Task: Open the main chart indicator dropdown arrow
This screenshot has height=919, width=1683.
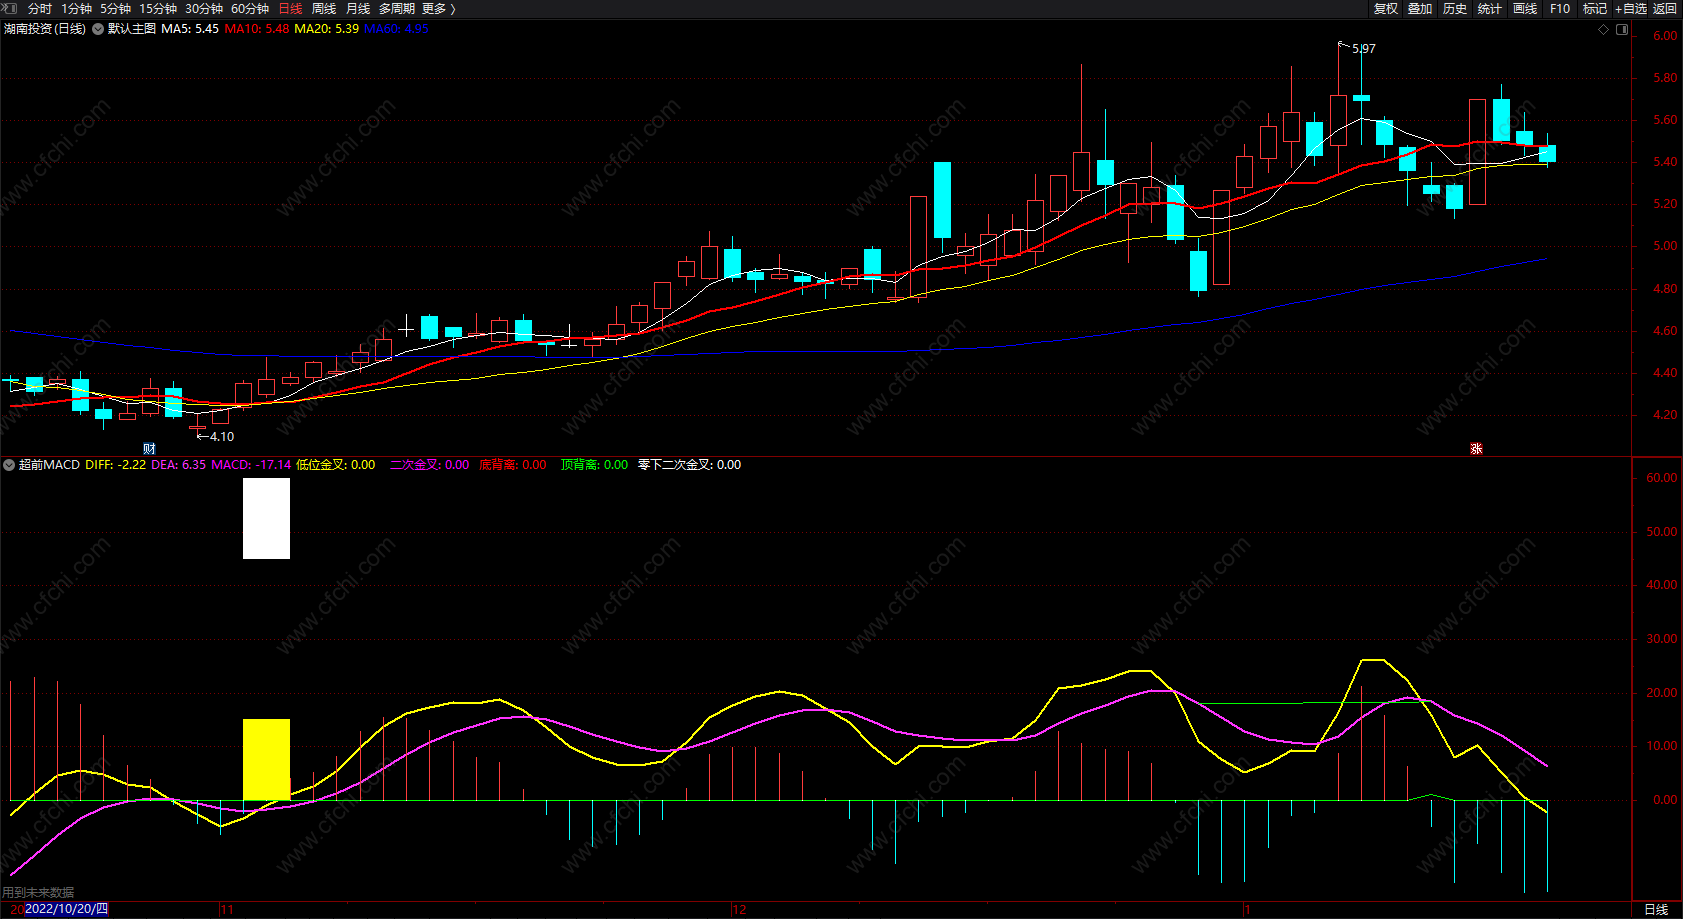Action: 98,29
